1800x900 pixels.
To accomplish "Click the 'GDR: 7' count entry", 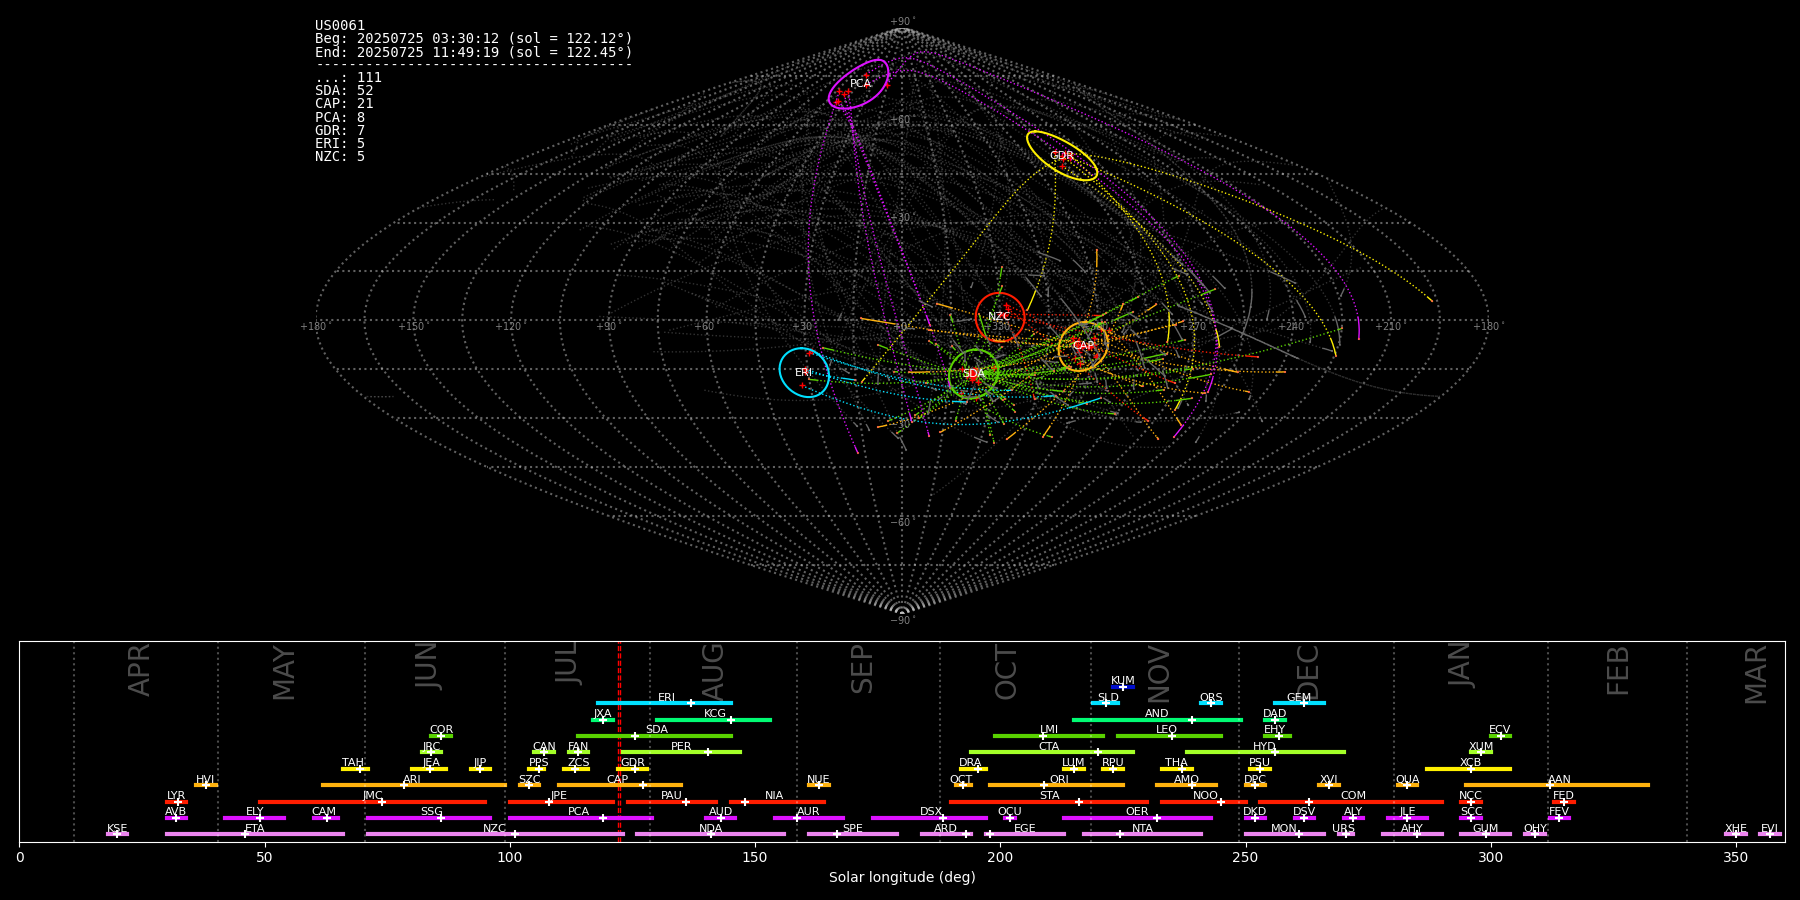I will (x=340, y=131).
